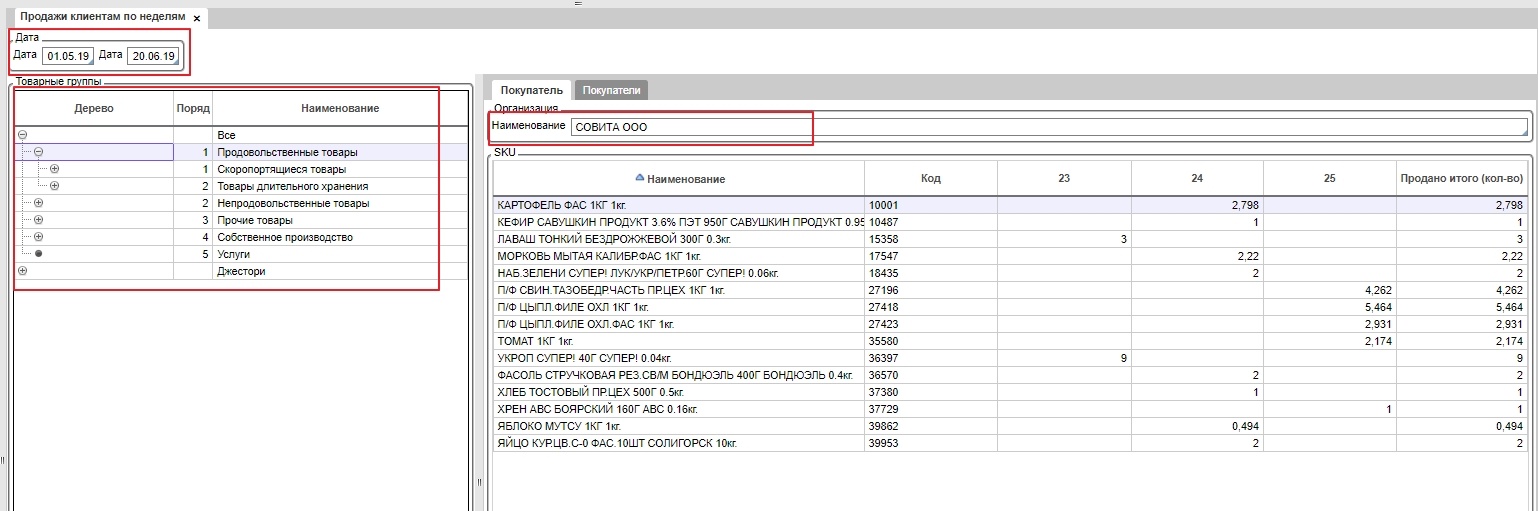Click the sort arrow in SKU Наименование header
The width and height of the screenshot is (1538, 511).
(640, 178)
